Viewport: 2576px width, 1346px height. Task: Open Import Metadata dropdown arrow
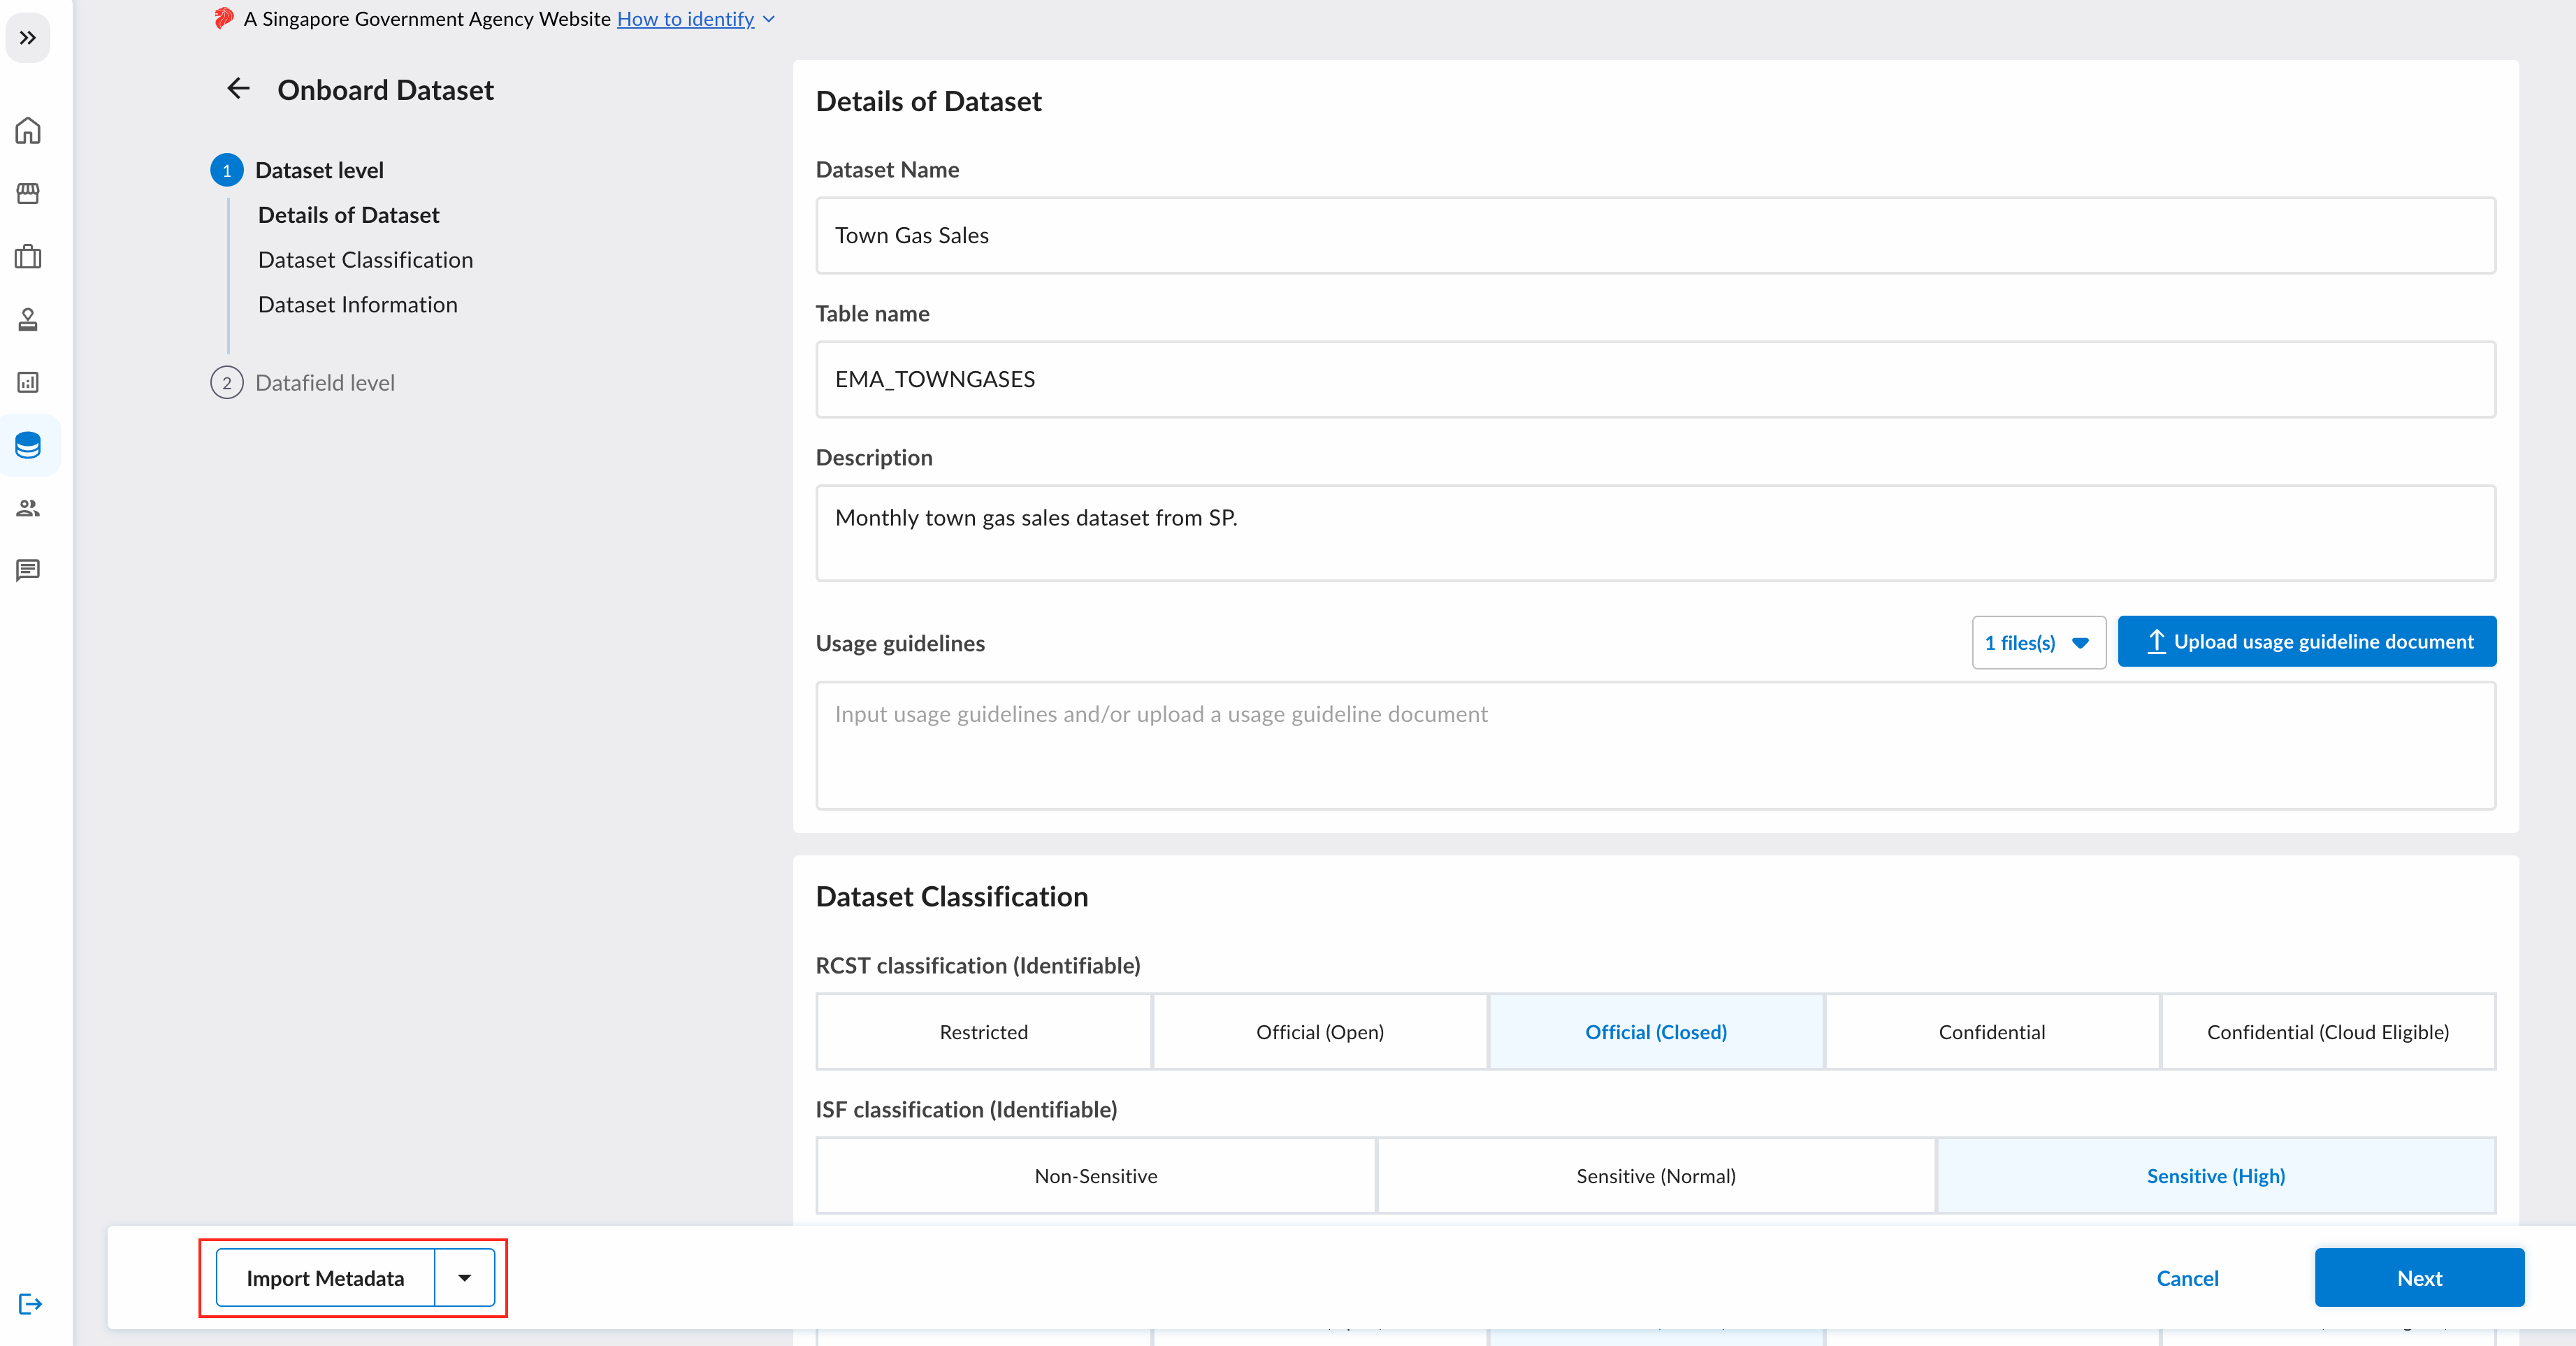click(465, 1278)
